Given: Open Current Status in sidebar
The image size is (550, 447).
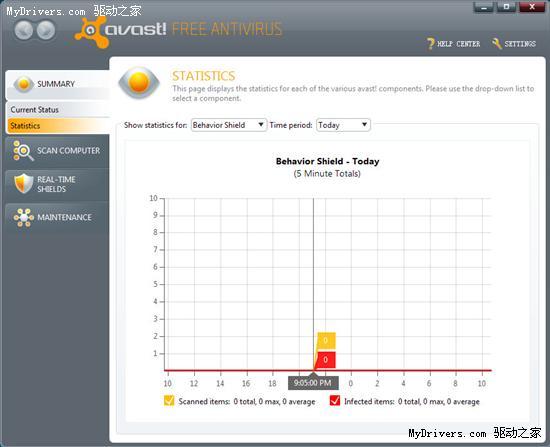Looking at the screenshot, I should coord(58,109).
